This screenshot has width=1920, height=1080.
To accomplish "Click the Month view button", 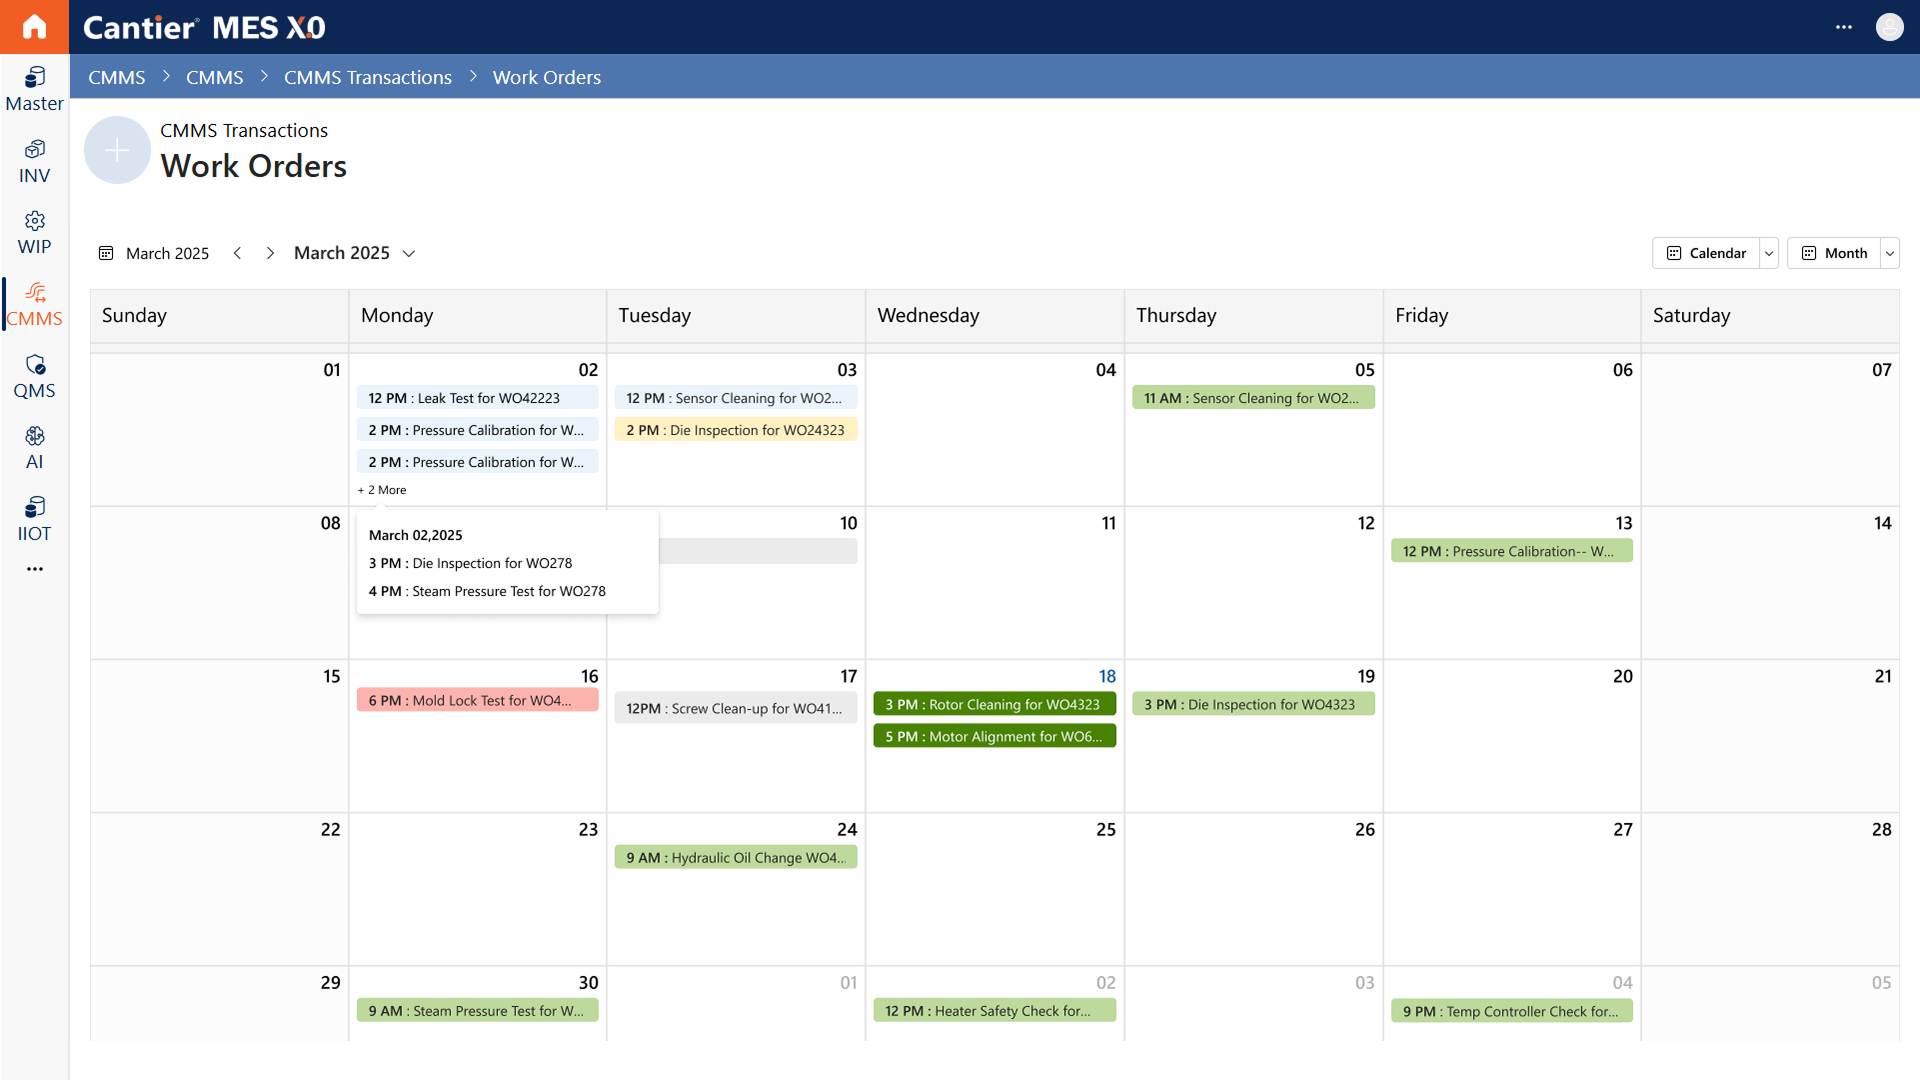I will (1834, 253).
